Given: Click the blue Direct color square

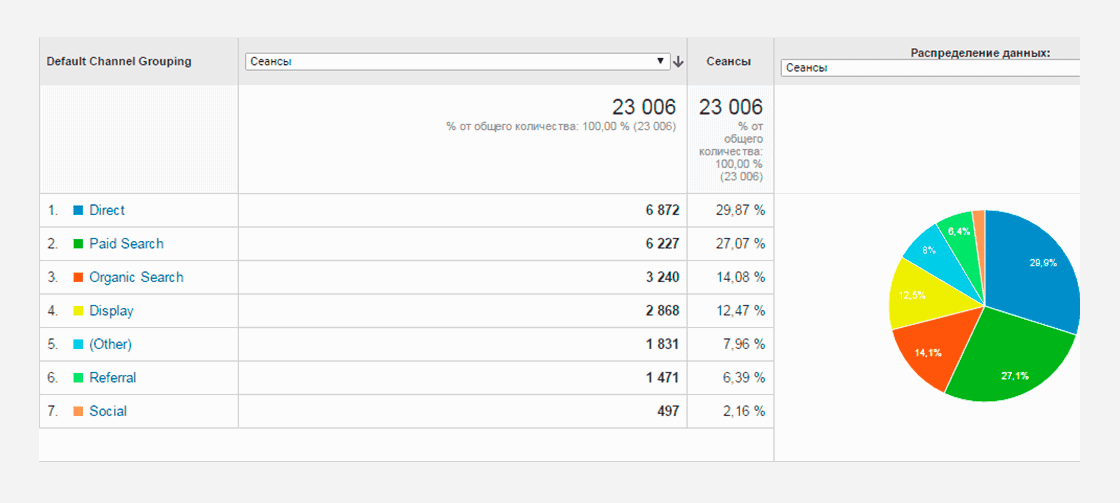Looking at the screenshot, I should click(x=79, y=211).
